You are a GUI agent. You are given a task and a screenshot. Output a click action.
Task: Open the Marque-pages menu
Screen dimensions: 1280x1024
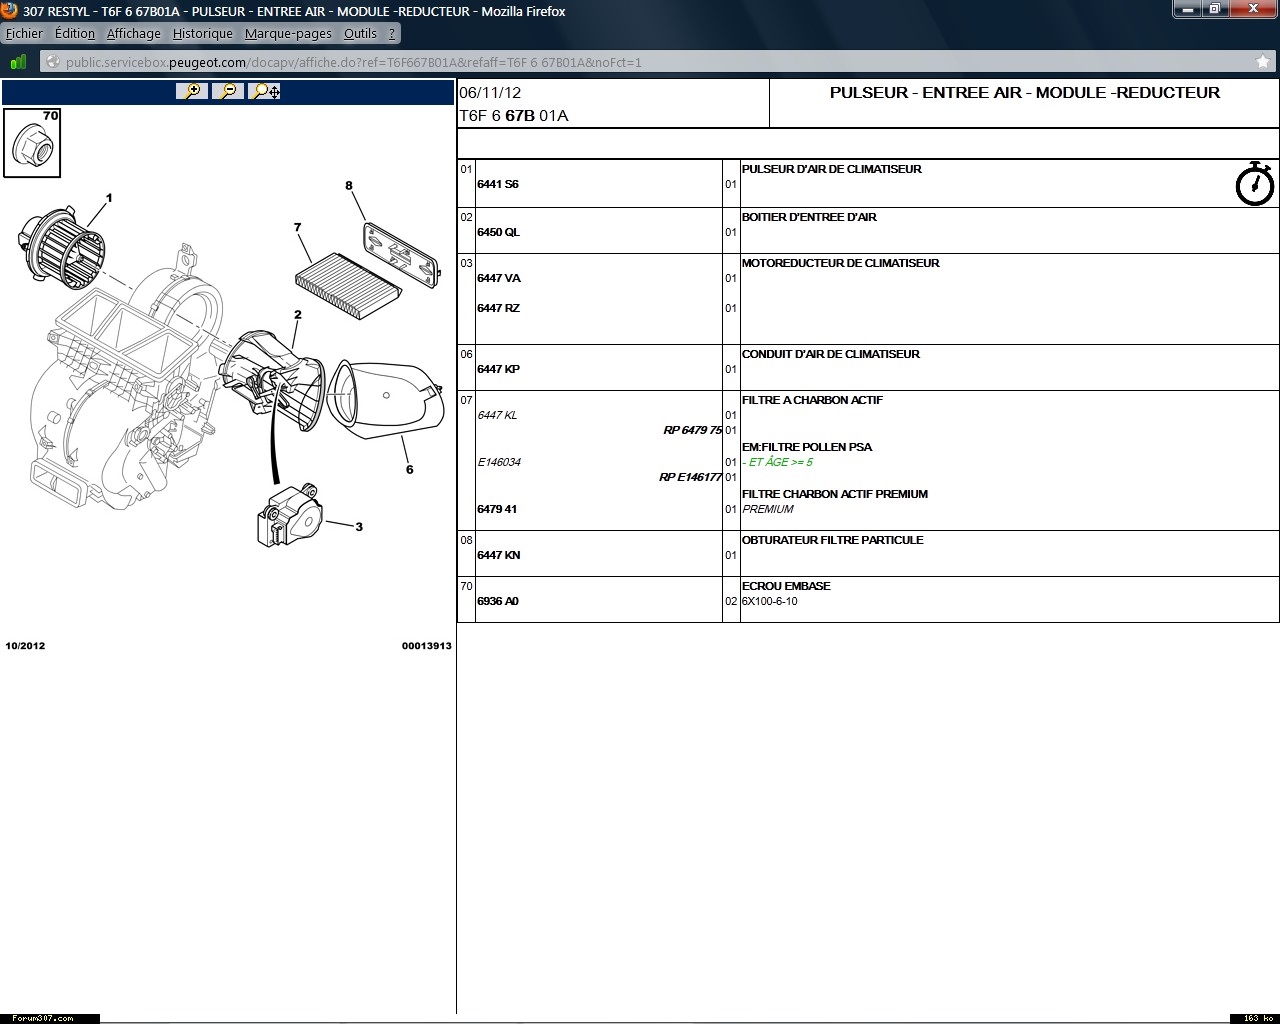pos(288,33)
